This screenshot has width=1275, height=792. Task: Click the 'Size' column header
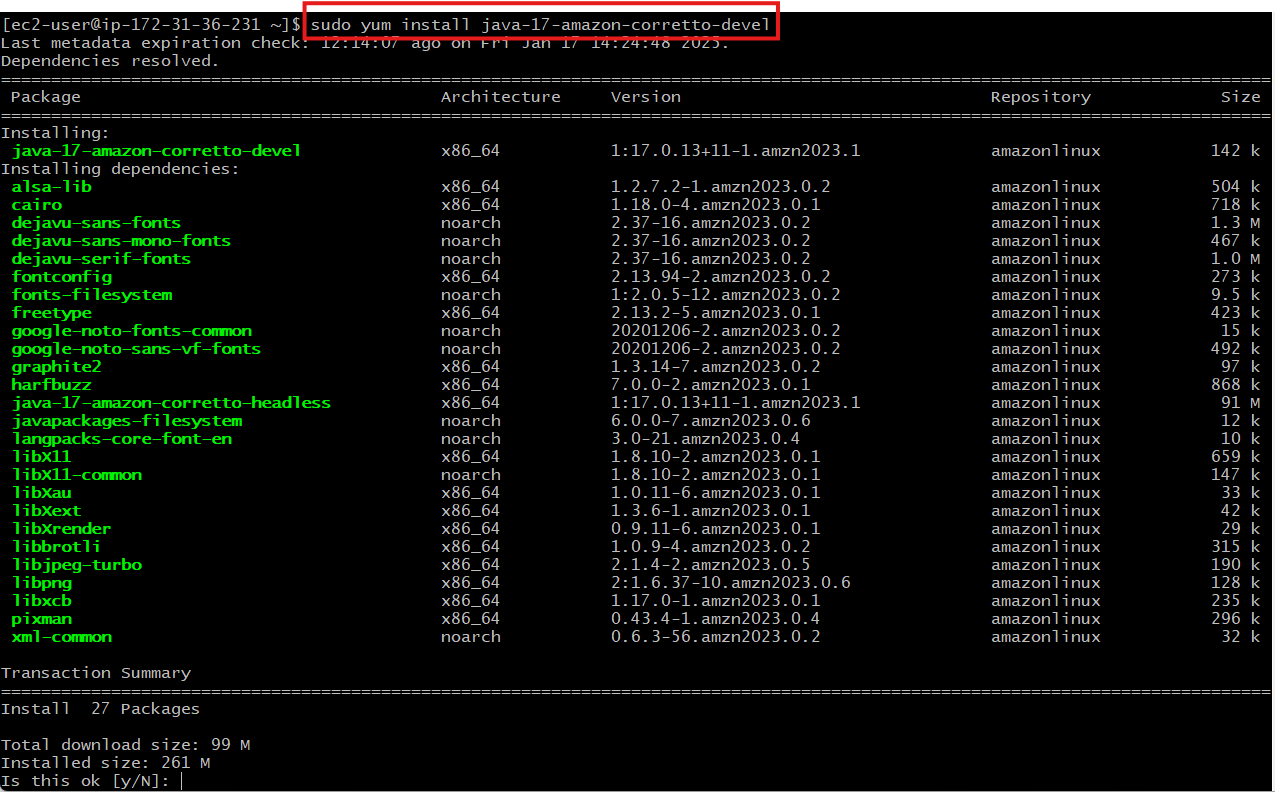coord(1241,97)
